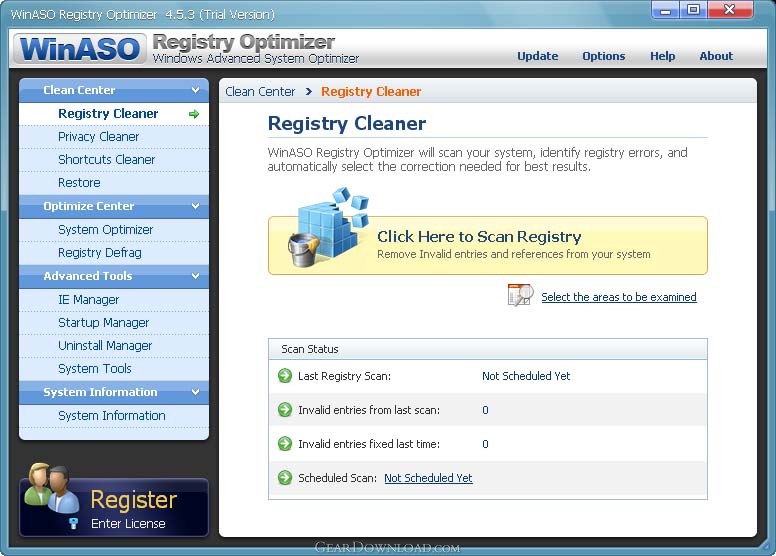The width and height of the screenshot is (776, 556).
Task: Click the Invalid entries fixed last time value
Action: coord(485,444)
